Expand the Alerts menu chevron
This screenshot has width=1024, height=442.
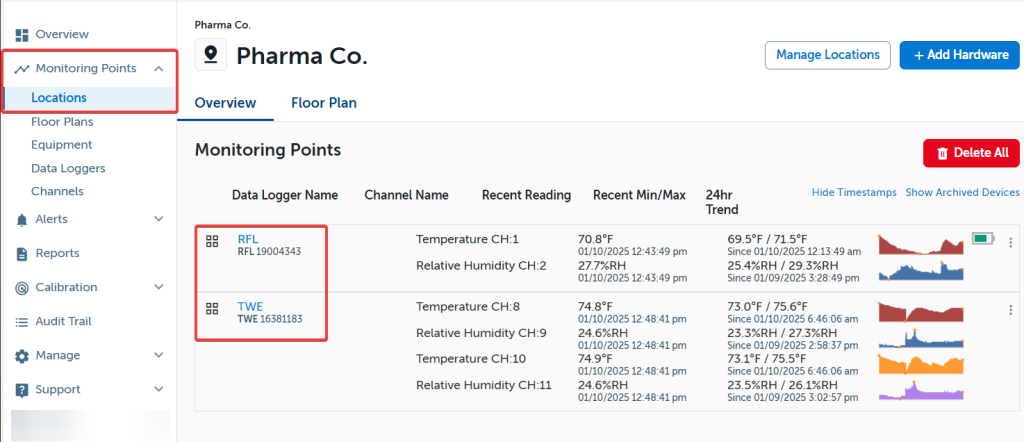[158, 219]
